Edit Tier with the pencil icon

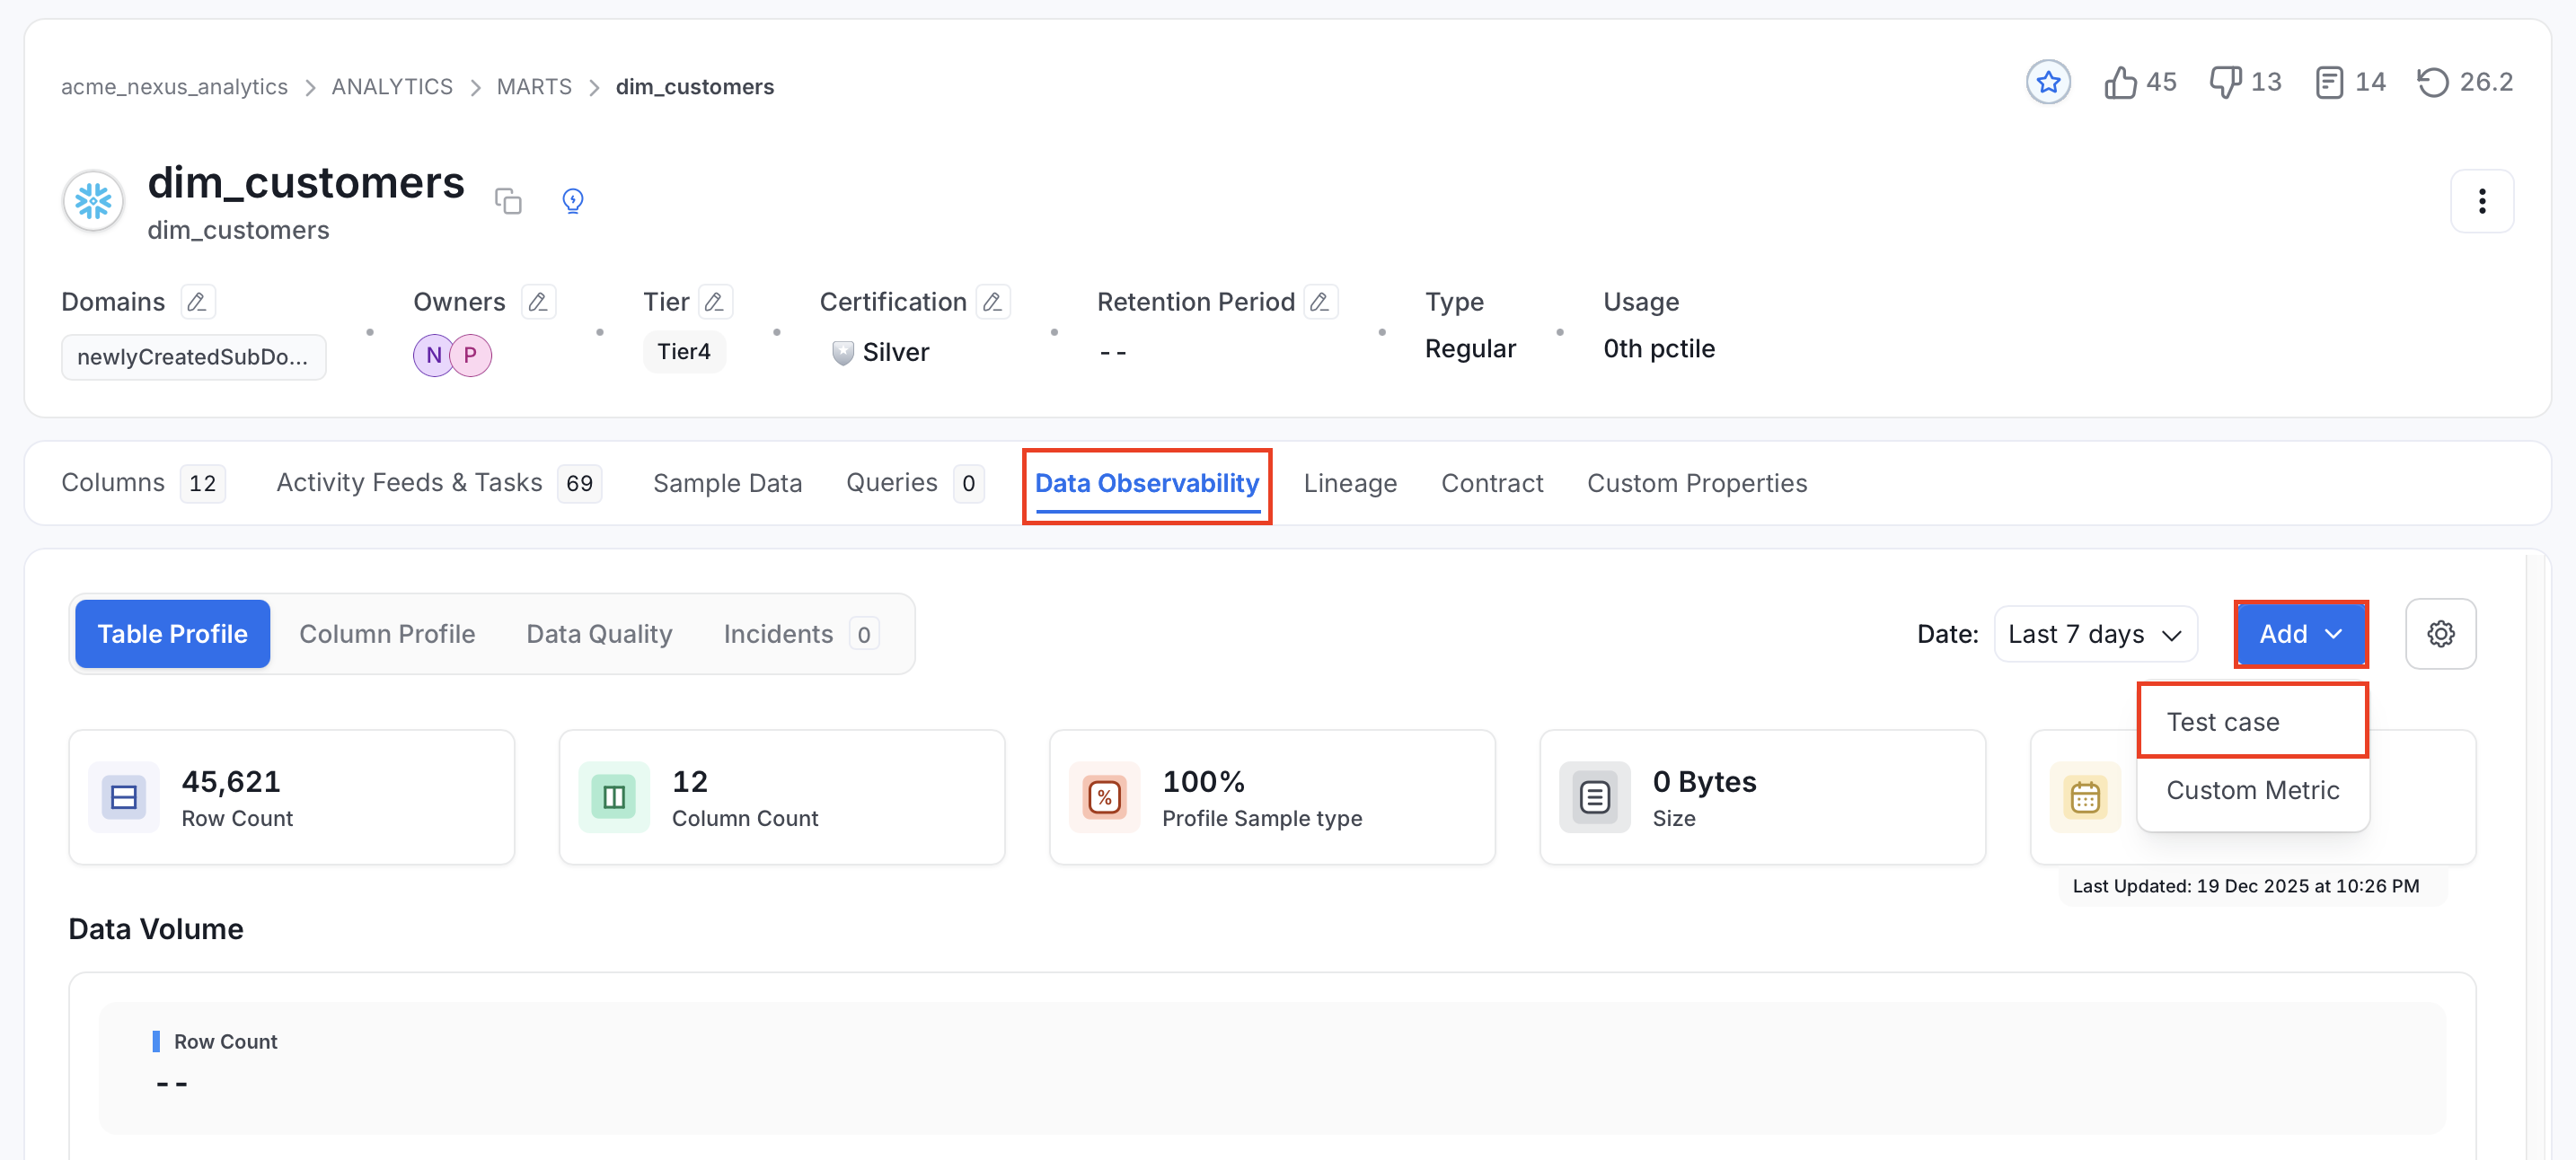[x=714, y=301]
